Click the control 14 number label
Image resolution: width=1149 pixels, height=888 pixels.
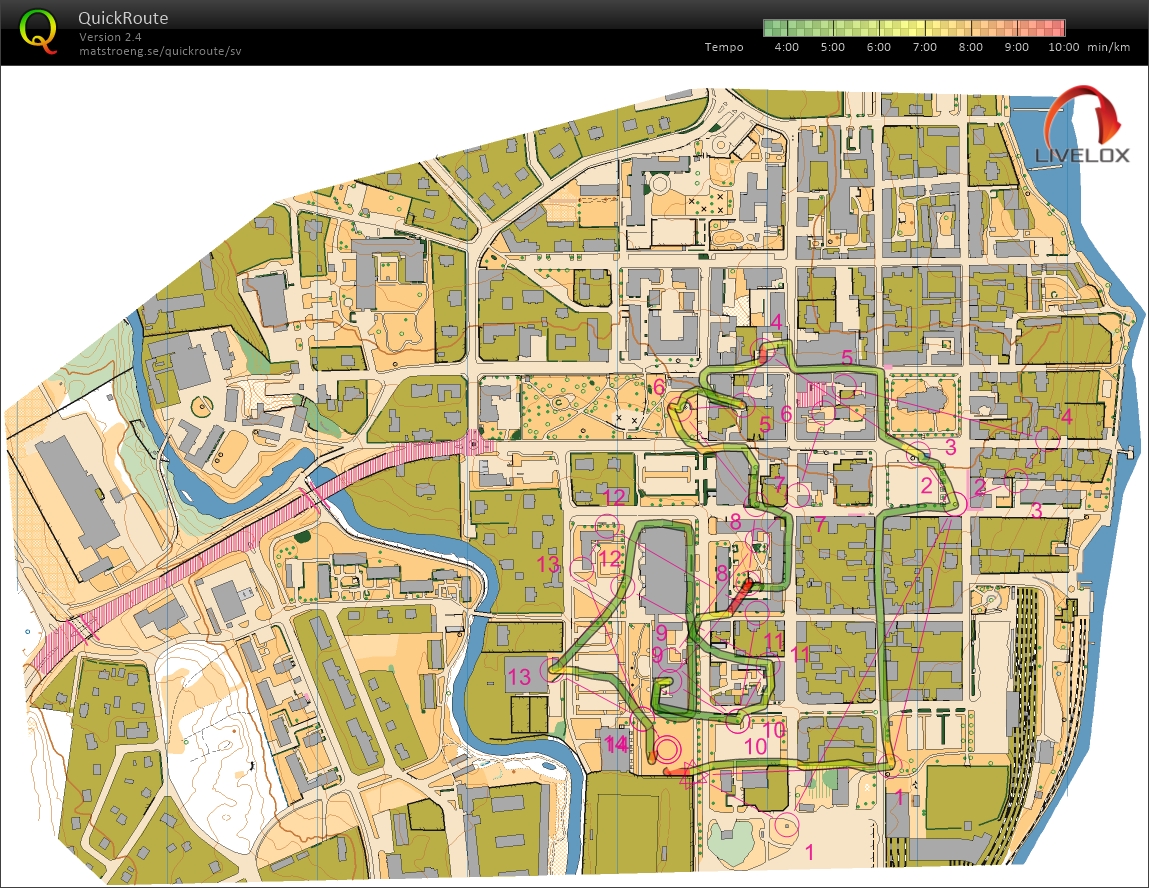pyautogui.click(x=616, y=744)
